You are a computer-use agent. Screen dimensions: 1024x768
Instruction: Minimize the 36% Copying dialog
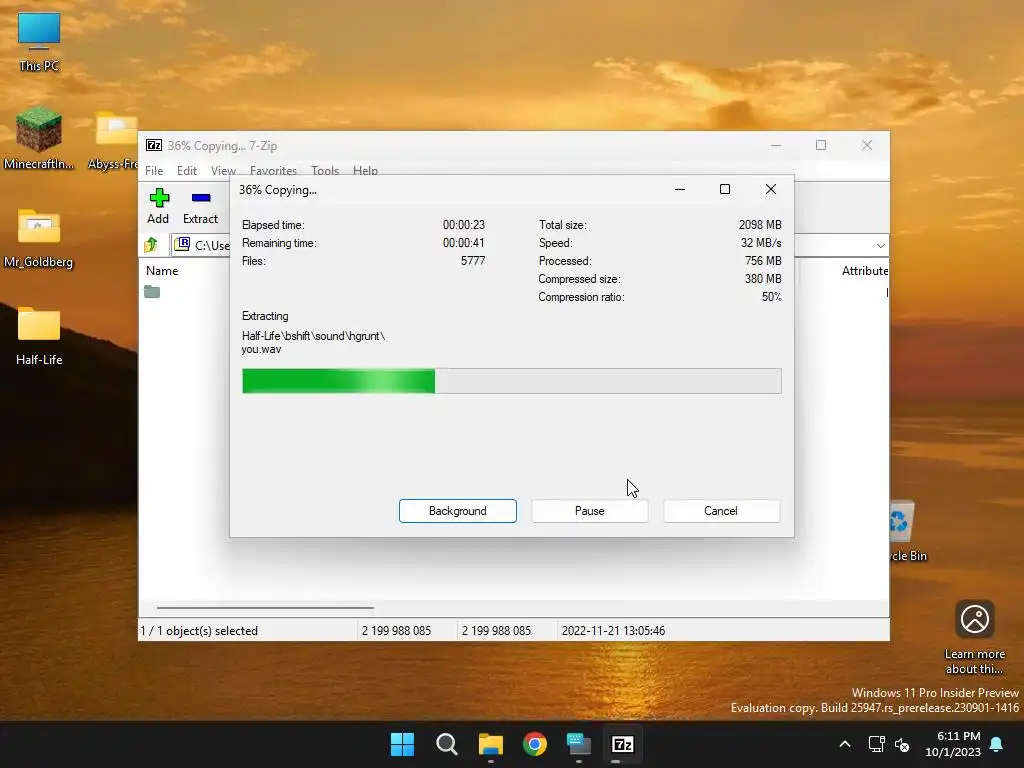pos(680,189)
